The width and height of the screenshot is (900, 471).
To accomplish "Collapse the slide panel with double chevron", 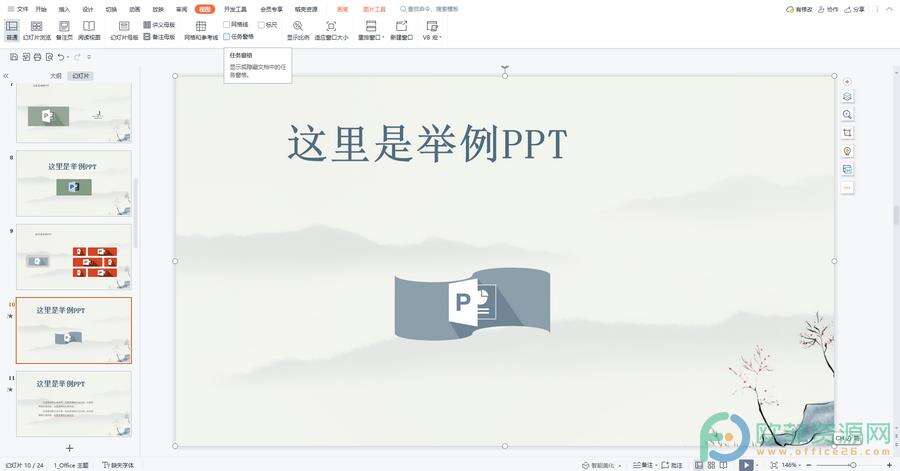I will coord(6,76).
